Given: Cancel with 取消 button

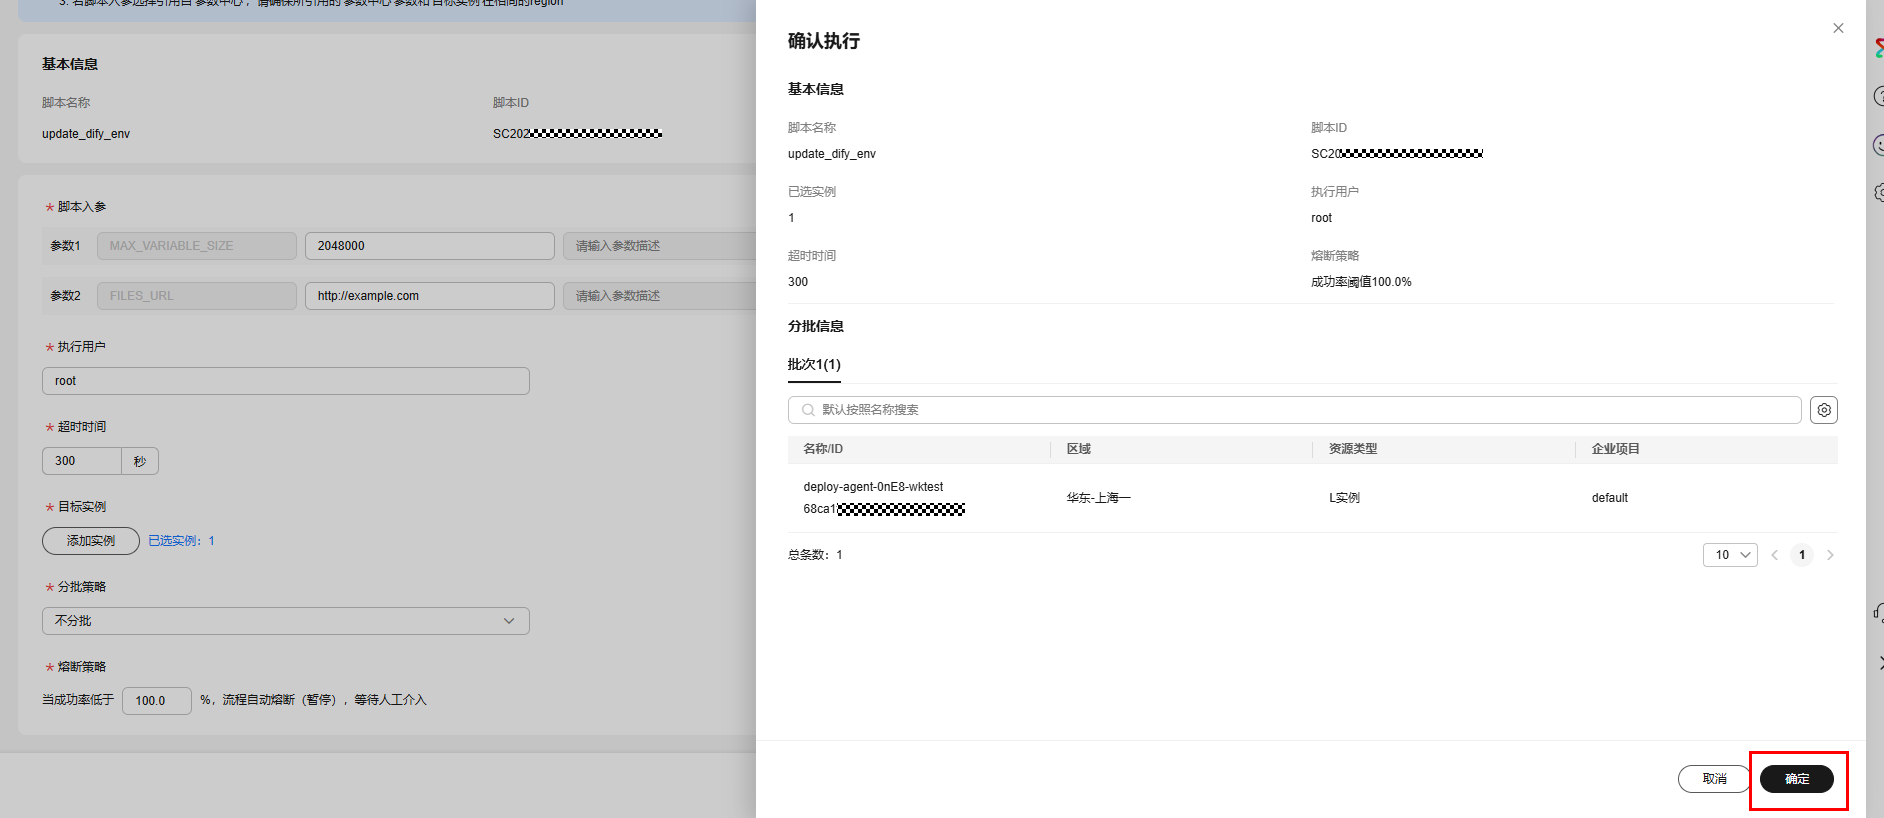Looking at the screenshot, I should [1714, 779].
